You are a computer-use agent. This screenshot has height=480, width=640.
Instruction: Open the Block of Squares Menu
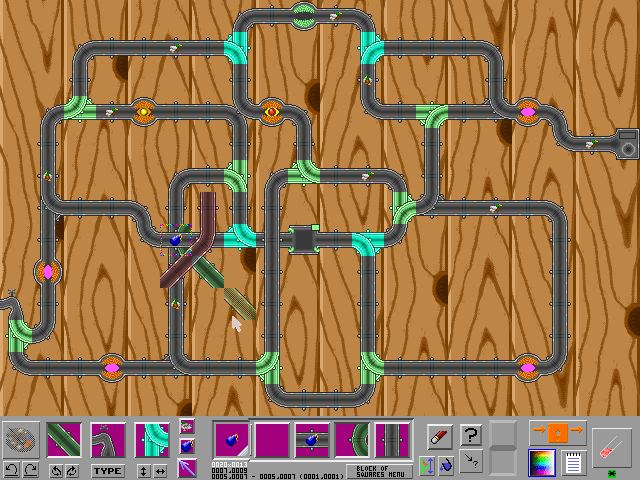[x=379, y=470]
